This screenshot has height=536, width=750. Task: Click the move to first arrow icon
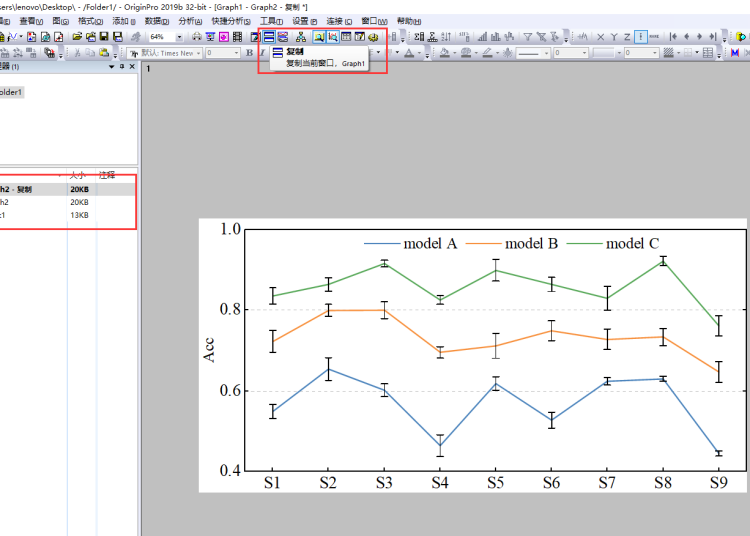pyautogui.click(x=673, y=37)
